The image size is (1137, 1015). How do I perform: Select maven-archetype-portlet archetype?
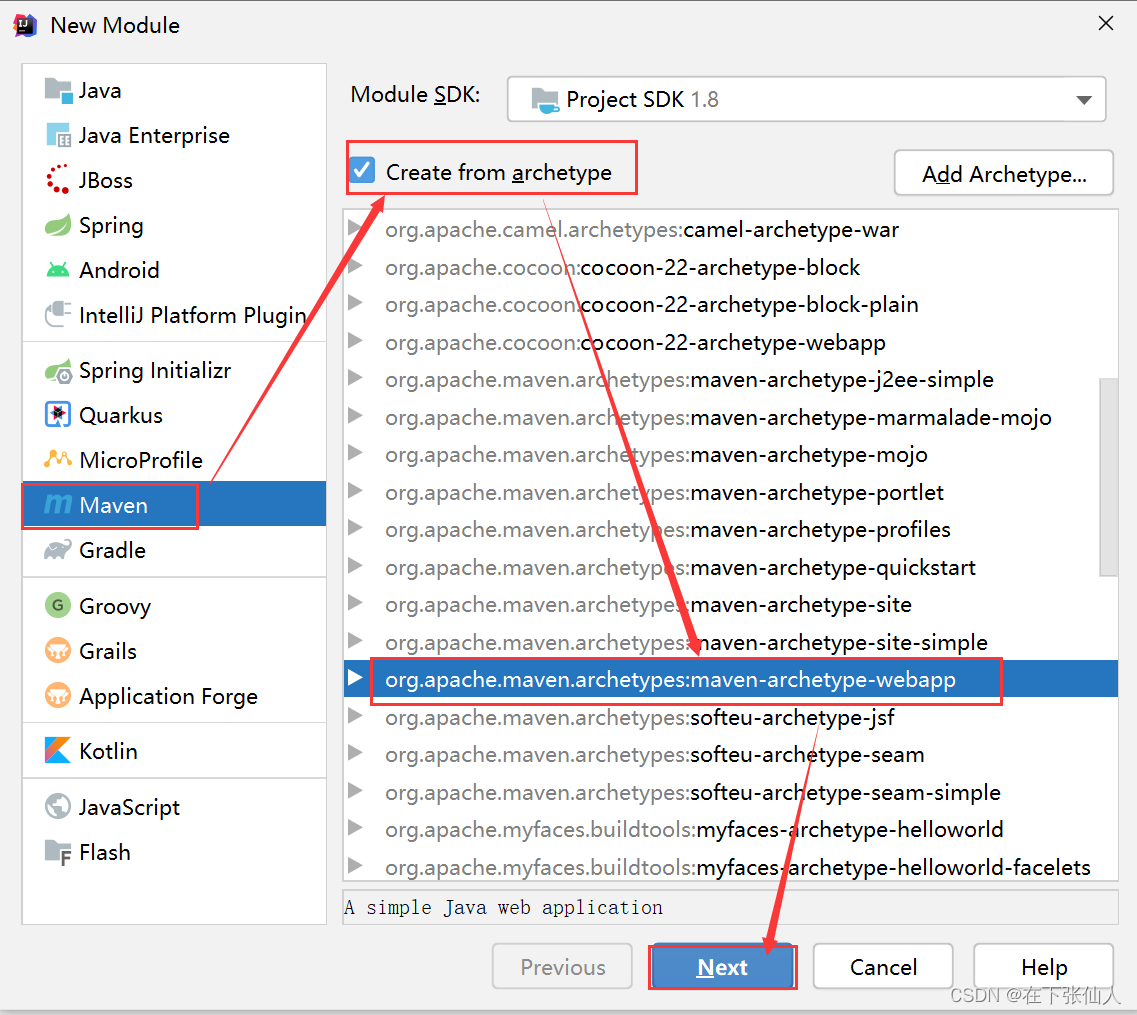coord(731,492)
